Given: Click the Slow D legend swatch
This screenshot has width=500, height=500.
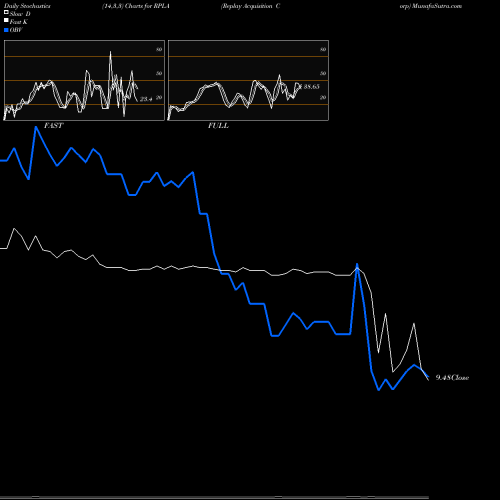Looking at the screenshot, I should pyautogui.click(x=6, y=12).
